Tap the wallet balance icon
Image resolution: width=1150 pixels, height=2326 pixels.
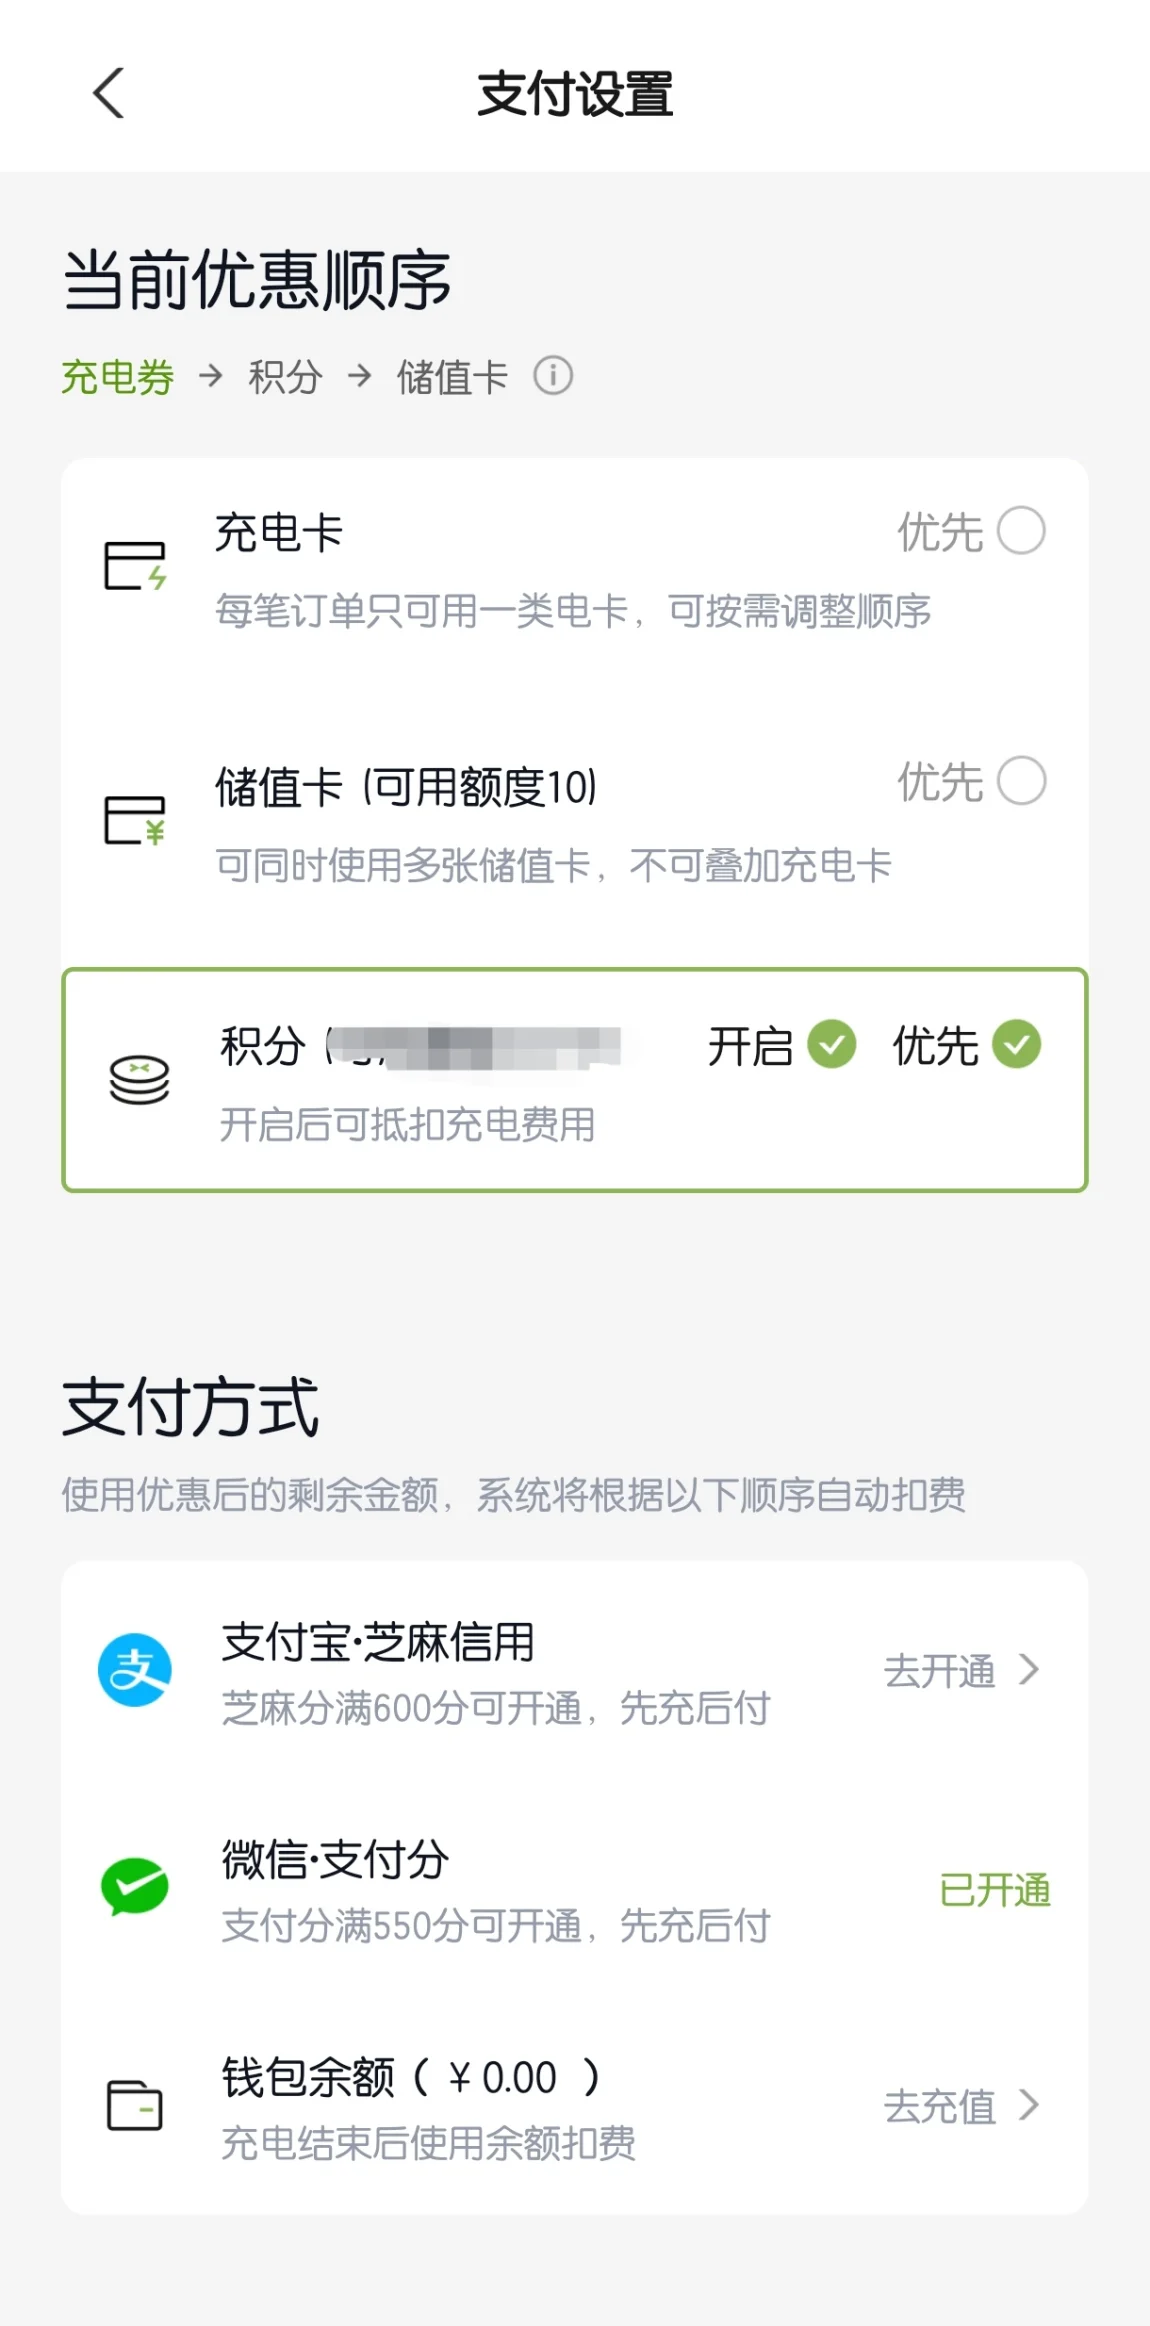135,2104
